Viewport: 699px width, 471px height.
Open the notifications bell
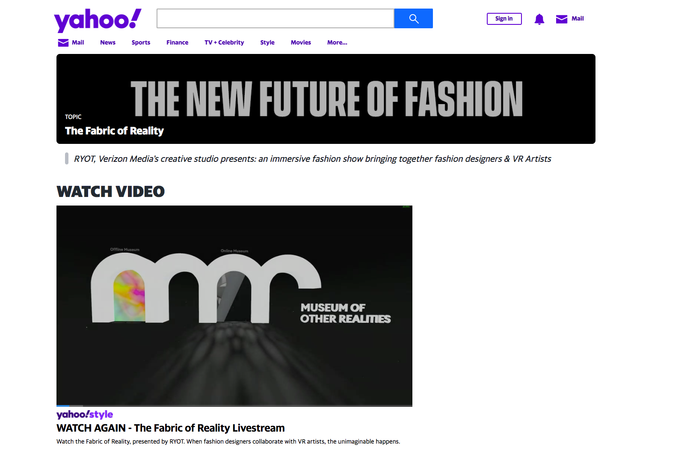pos(539,19)
